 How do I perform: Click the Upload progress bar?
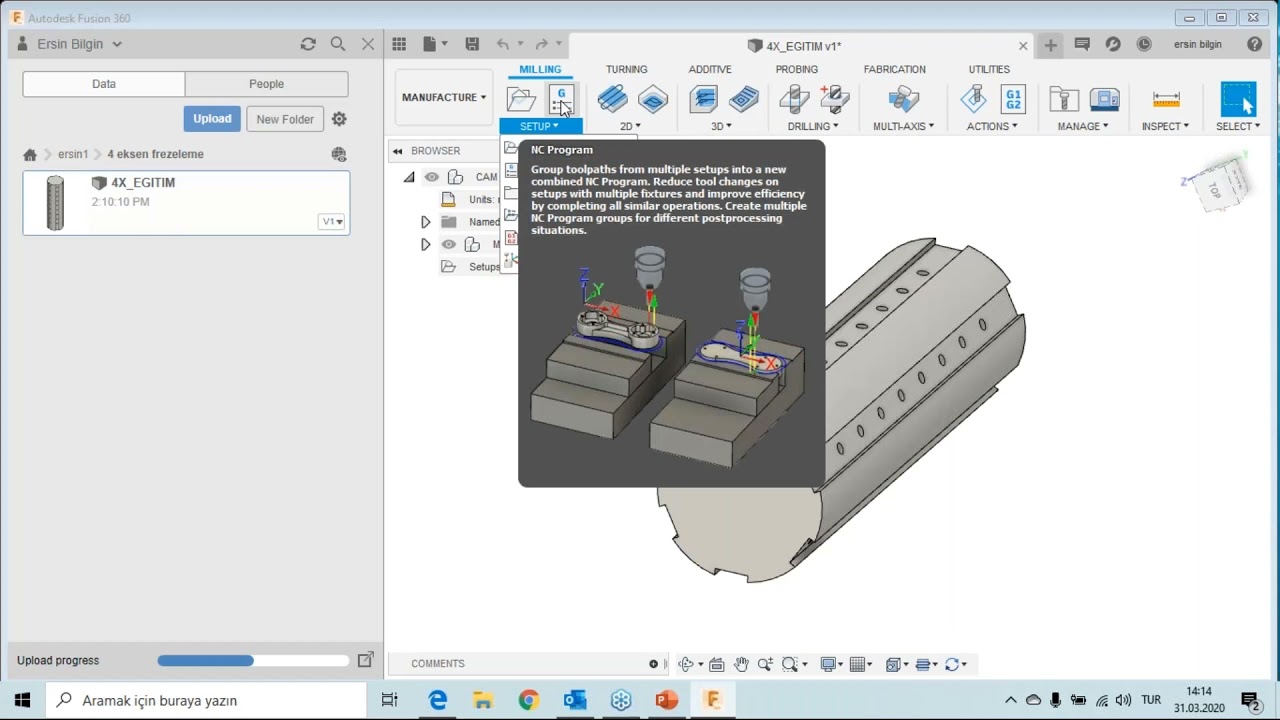tap(253, 660)
